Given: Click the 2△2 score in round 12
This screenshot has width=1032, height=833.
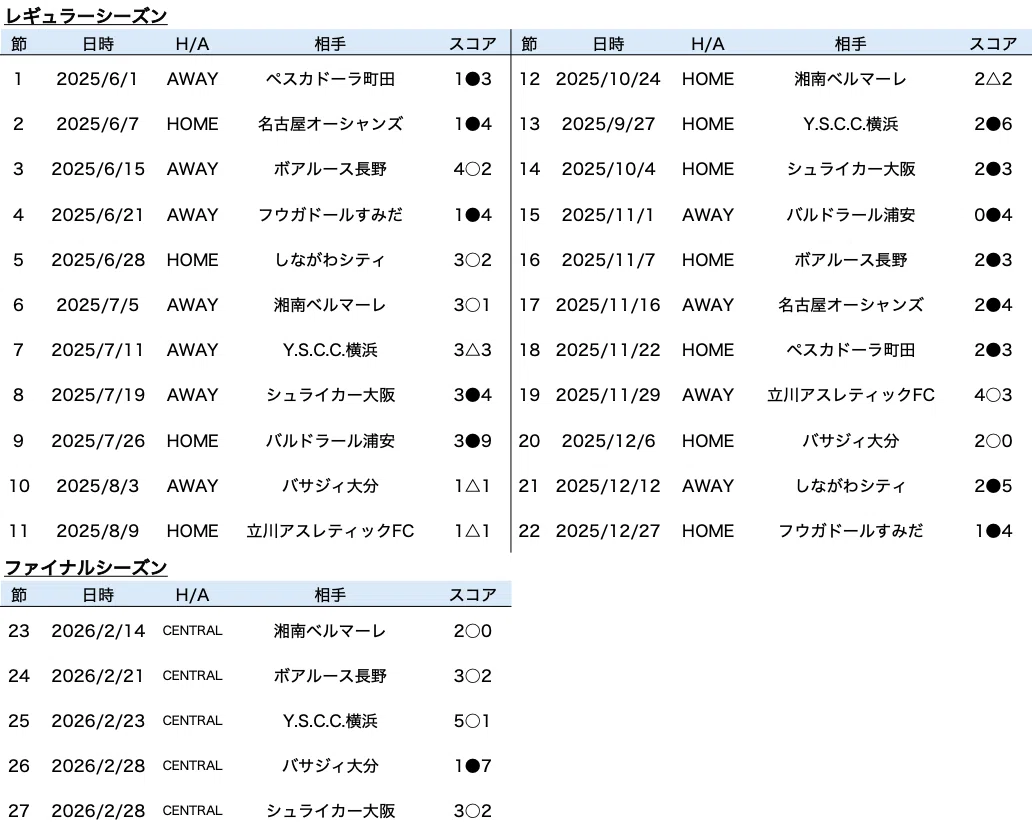Looking at the screenshot, I should point(993,79).
